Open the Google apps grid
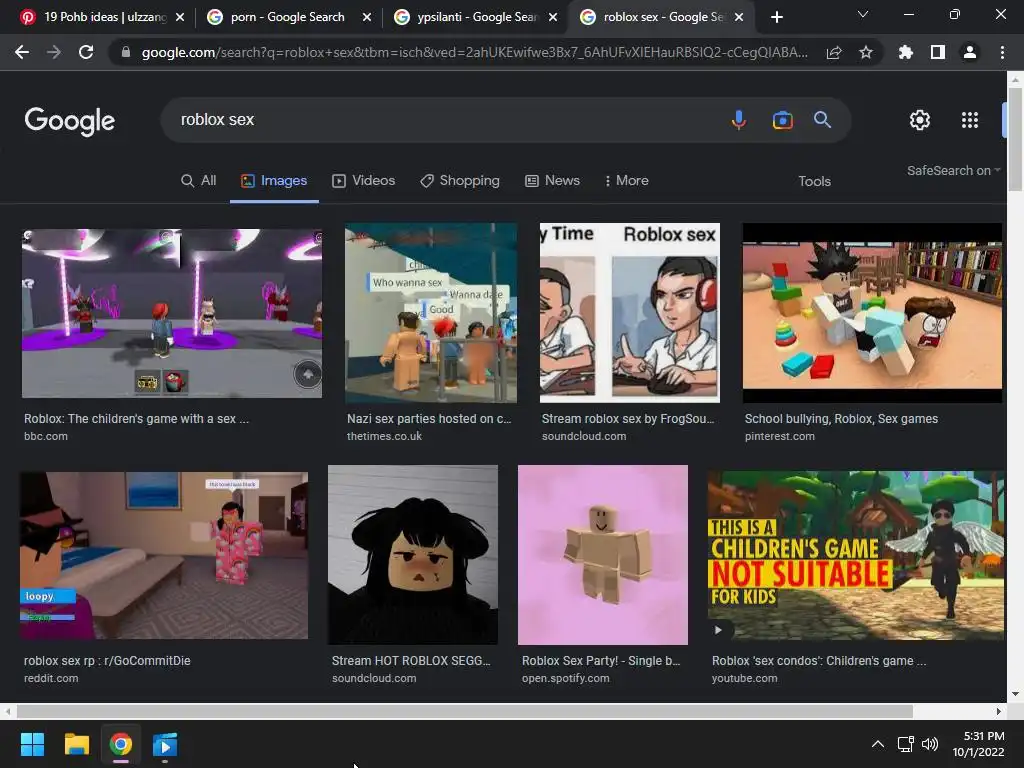This screenshot has width=1024, height=768. coord(970,120)
